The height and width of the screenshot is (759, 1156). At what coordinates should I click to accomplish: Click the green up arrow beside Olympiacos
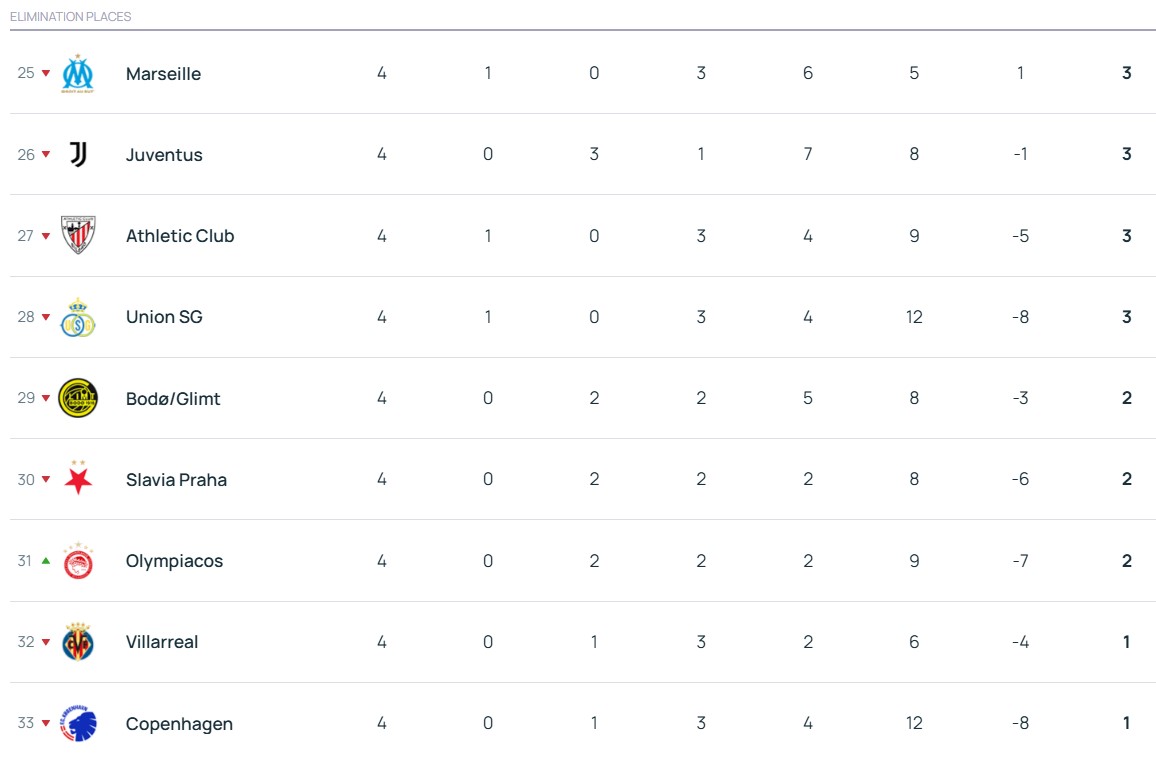coord(45,561)
